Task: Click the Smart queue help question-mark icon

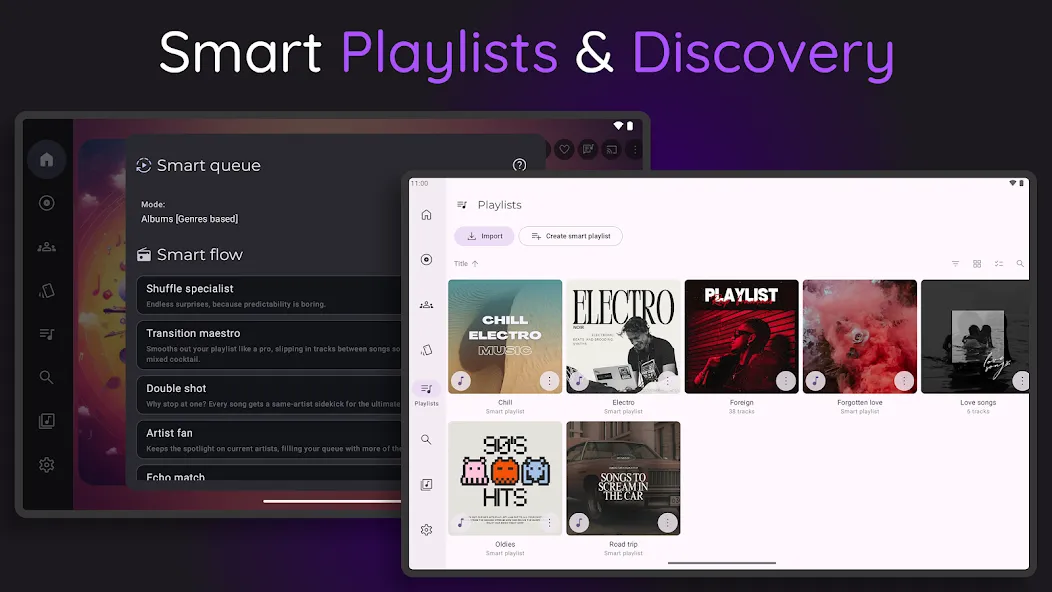Action: pos(519,165)
